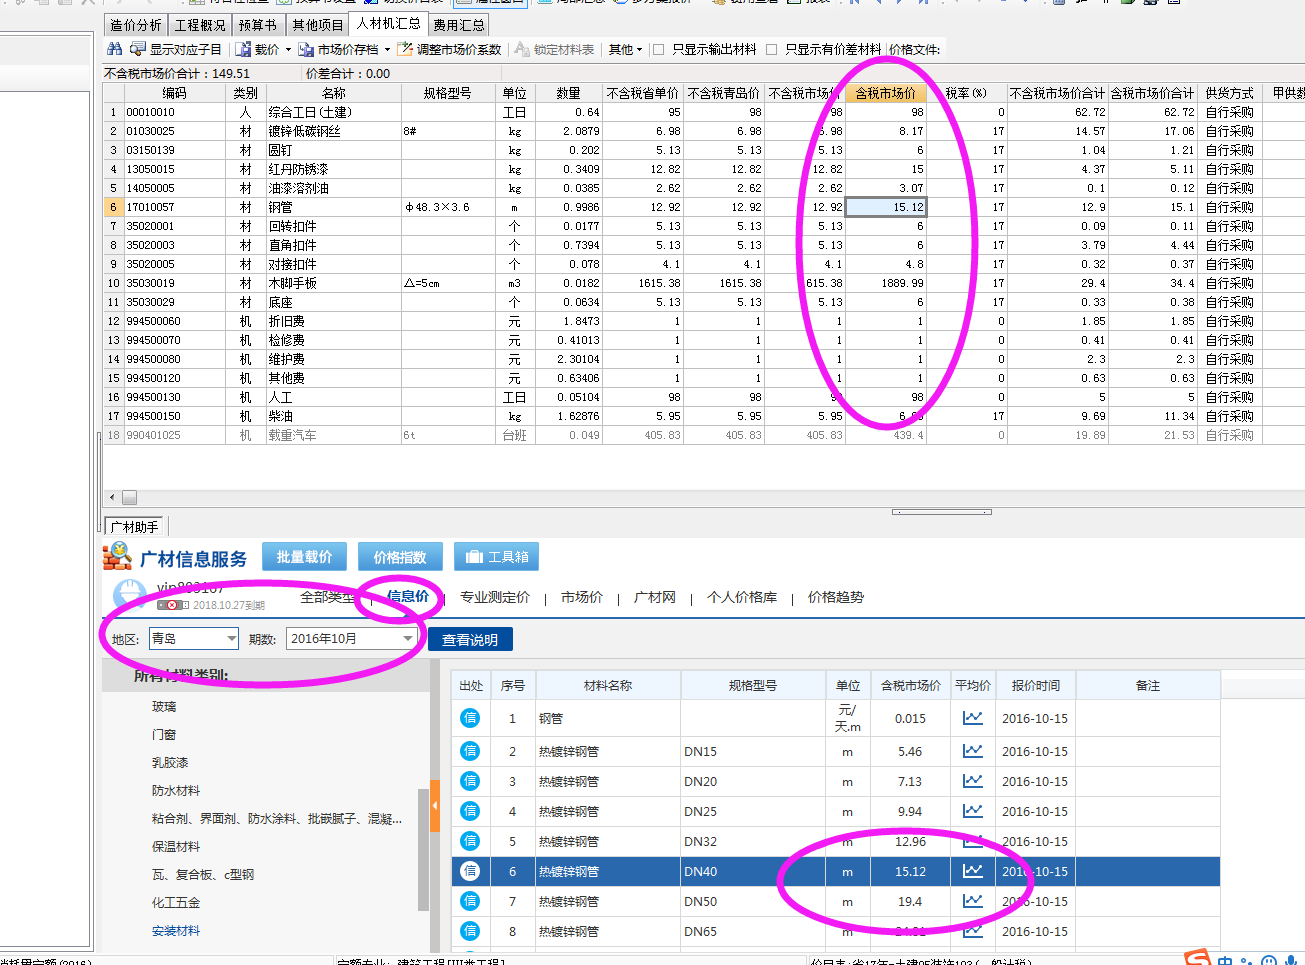Image resolution: width=1305 pixels, height=965 pixels.
Task: Click the 广材信息服务 mascot logo icon
Action: 118,556
